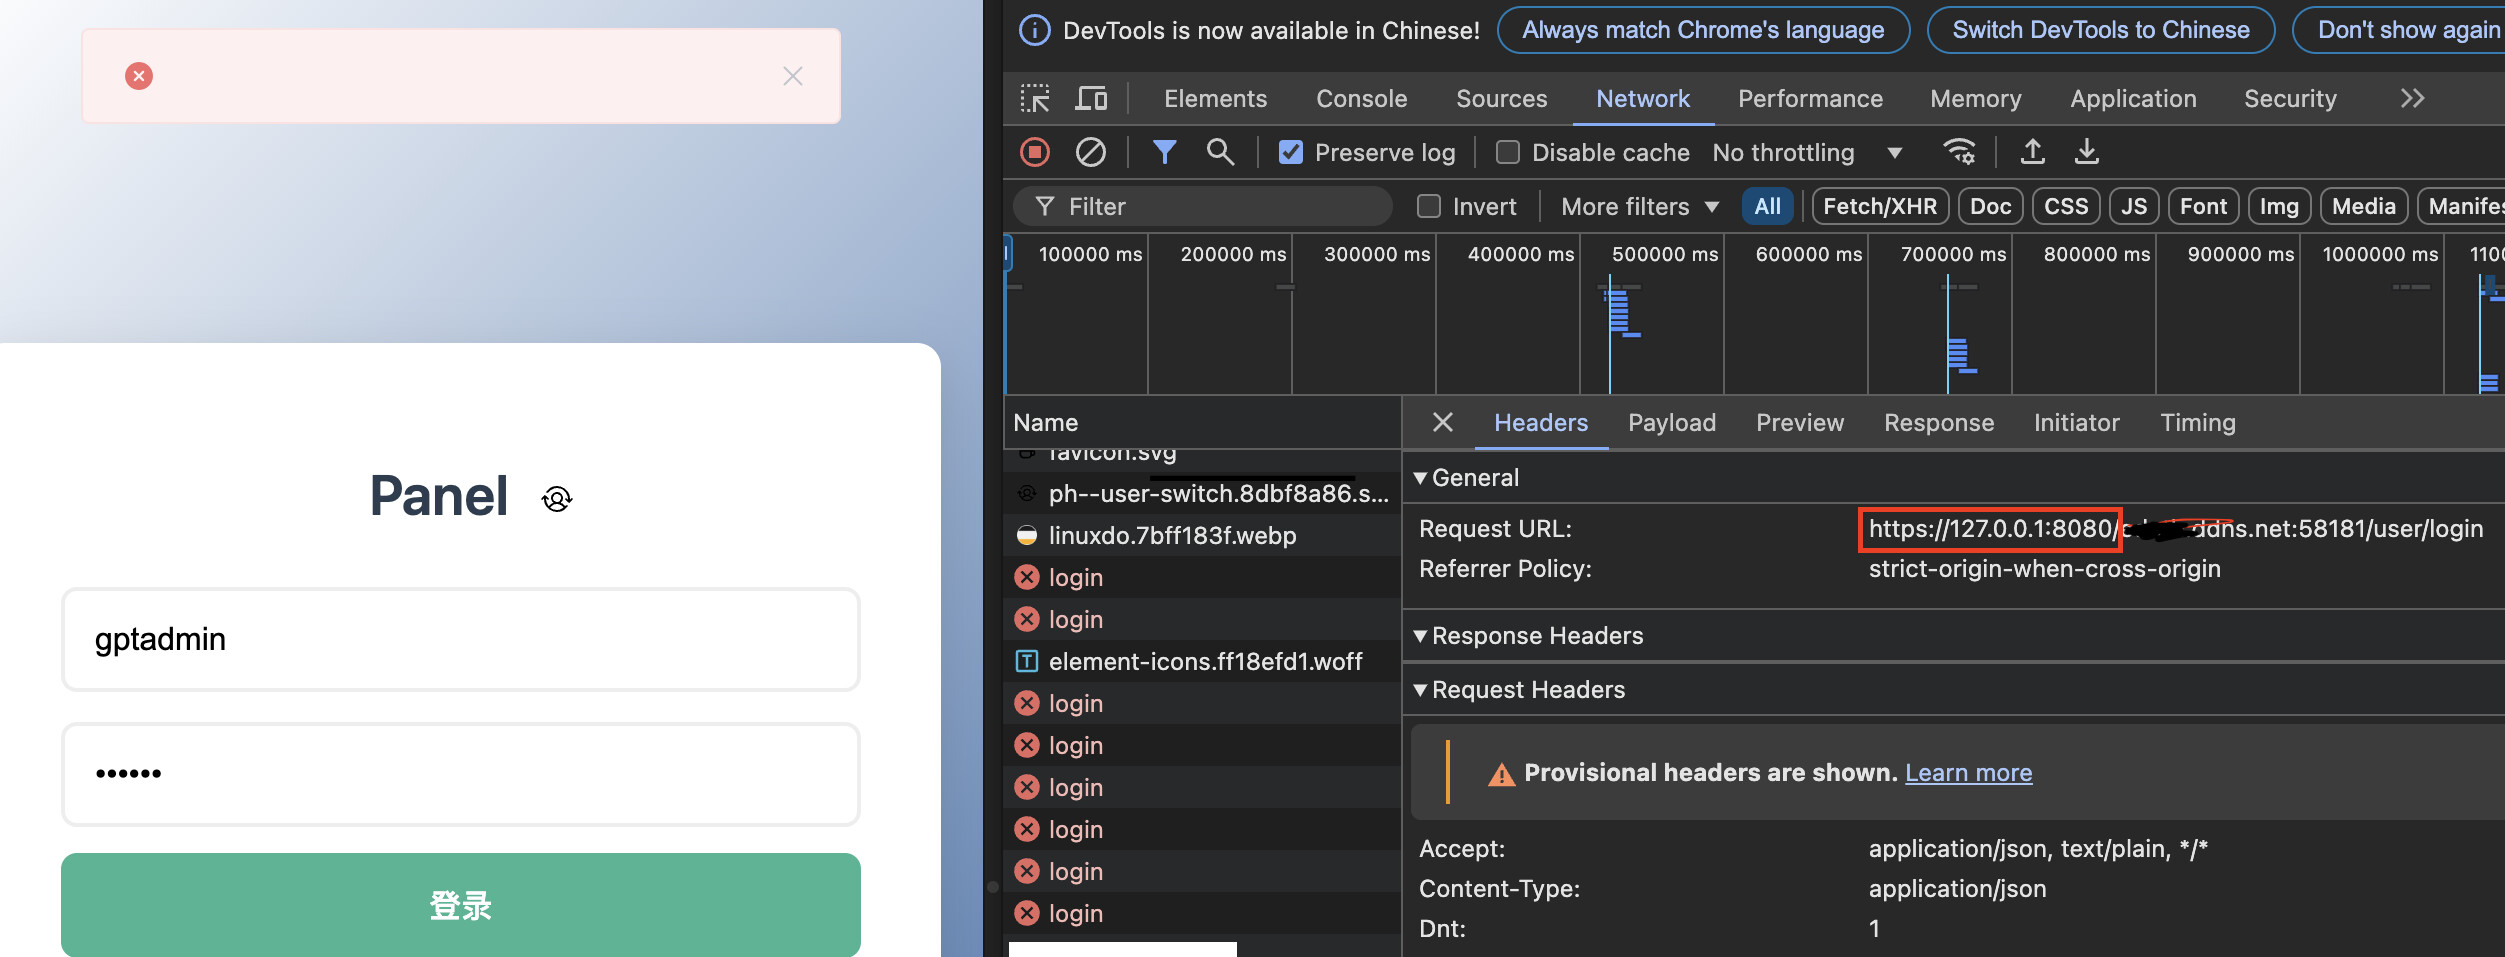Click the user switch icon beside Panel
The image size is (2505, 957).
pyautogui.click(x=557, y=498)
